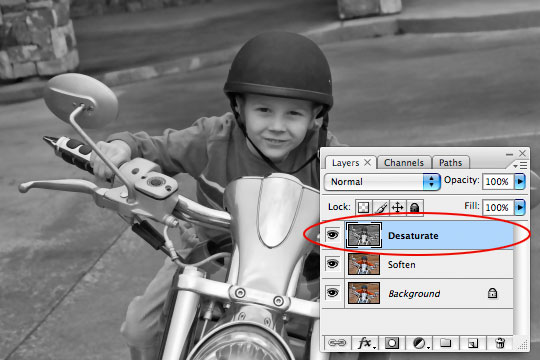The image size is (540, 360).
Task: Open the Fill slider arrow
Action: click(x=520, y=207)
